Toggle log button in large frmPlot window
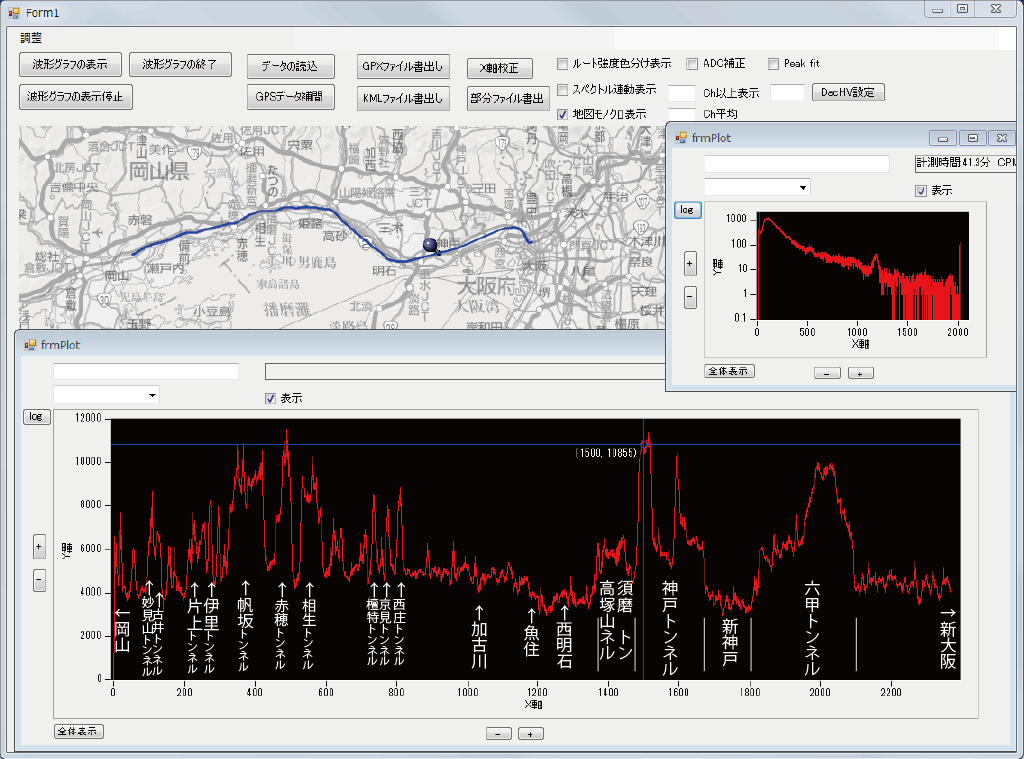This screenshot has width=1024, height=759. [x=36, y=416]
